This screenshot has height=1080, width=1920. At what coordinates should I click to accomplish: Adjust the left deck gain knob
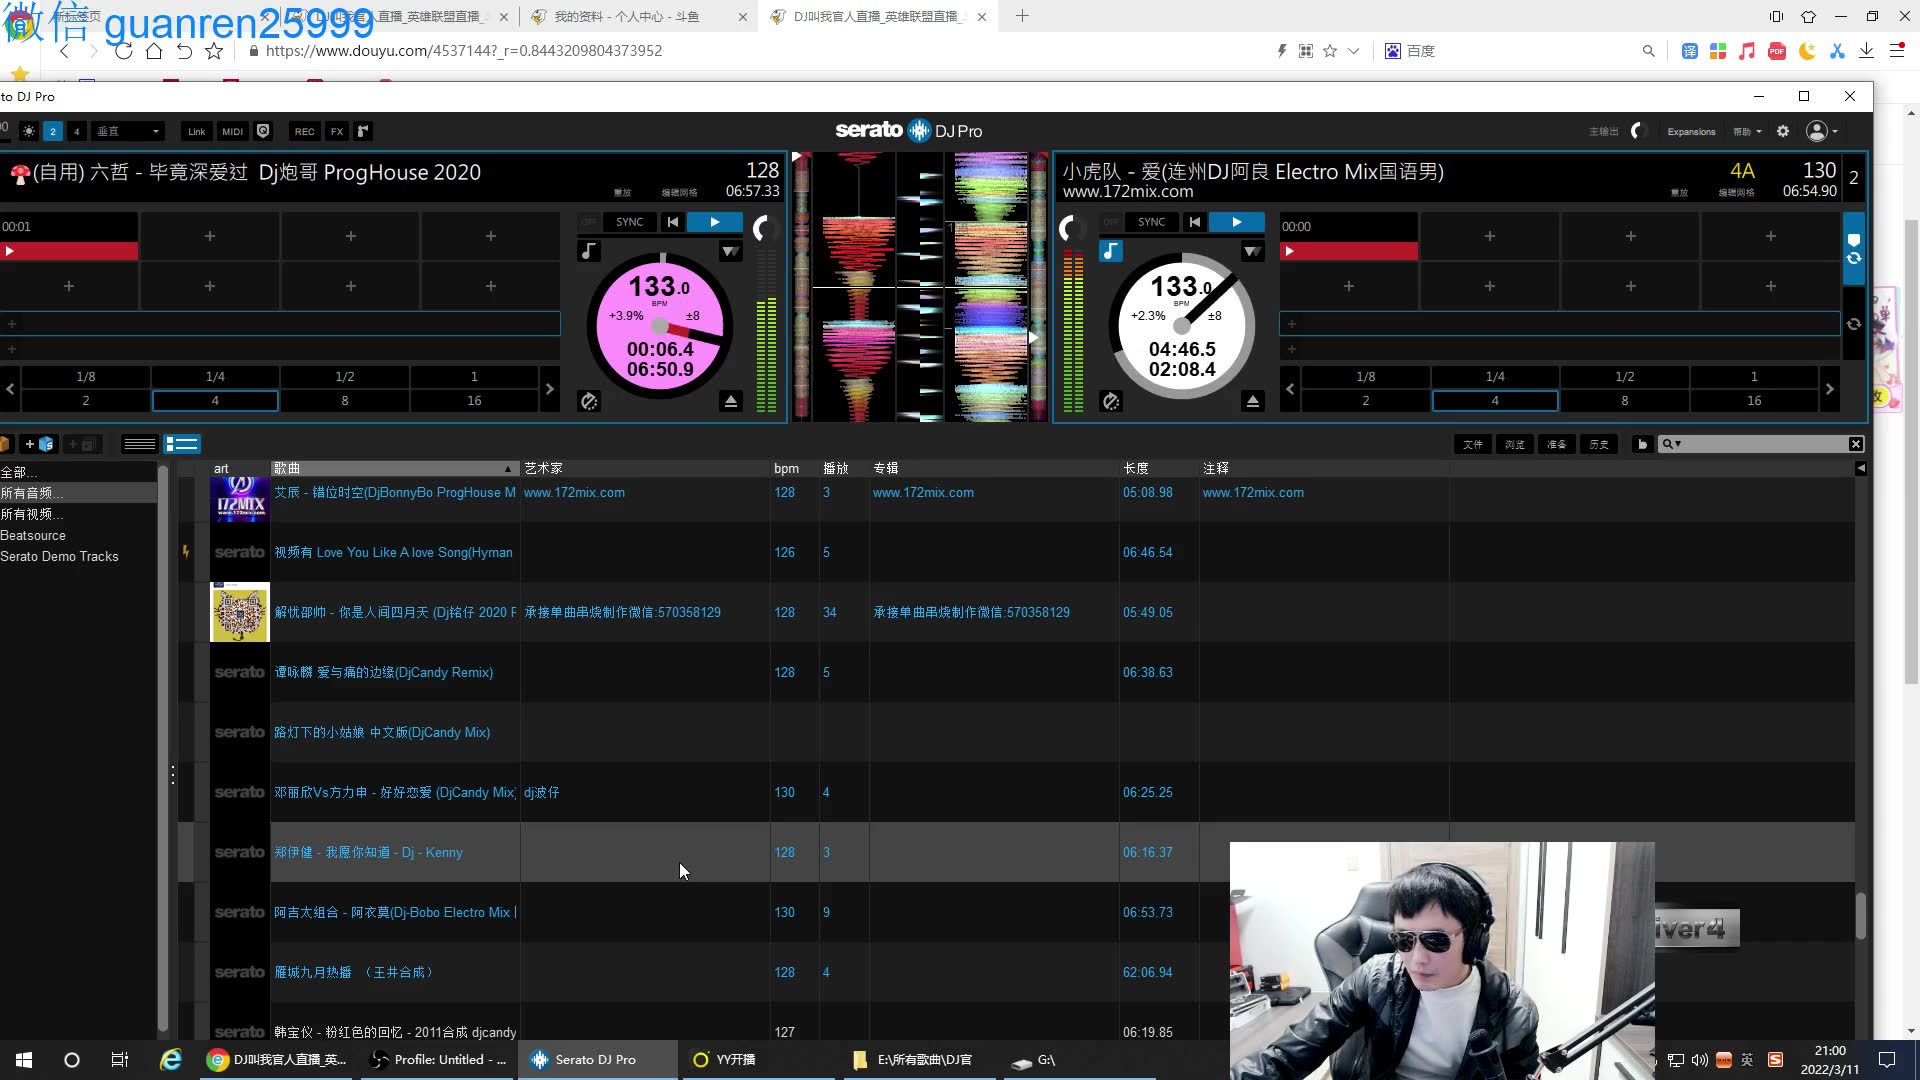[765, 229]
